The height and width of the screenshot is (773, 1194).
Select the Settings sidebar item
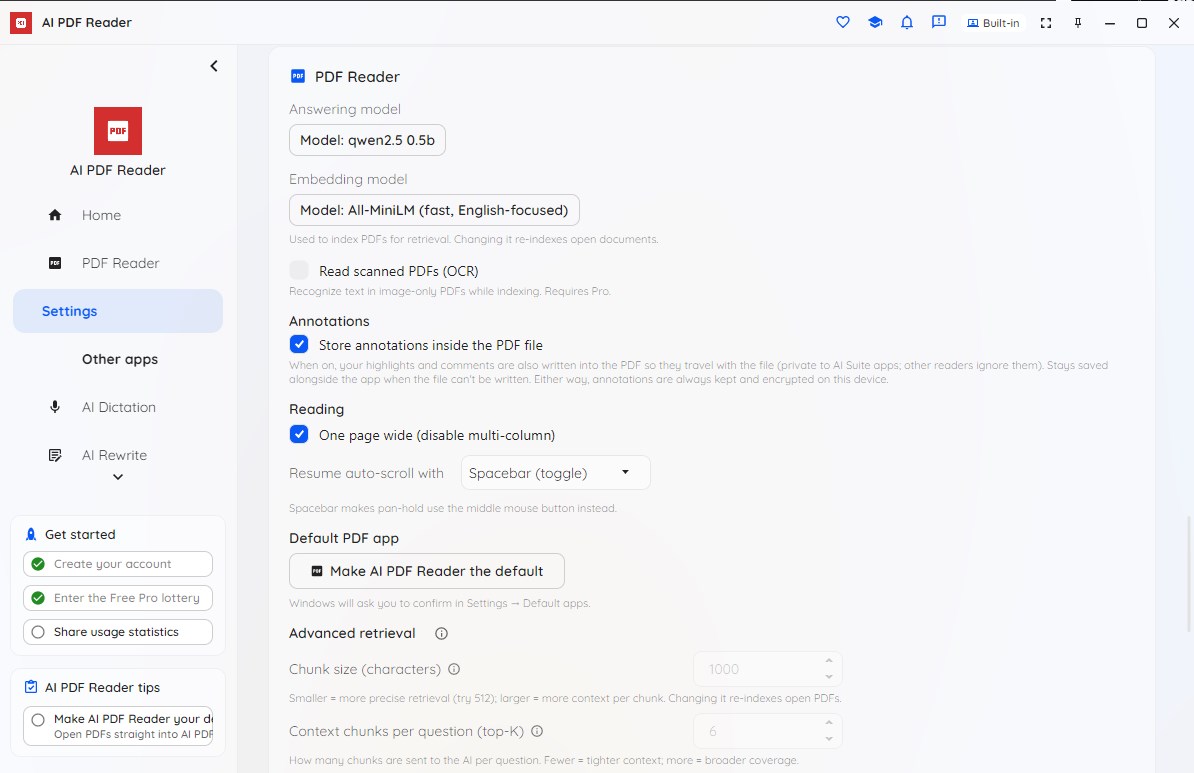pos(117,311)
